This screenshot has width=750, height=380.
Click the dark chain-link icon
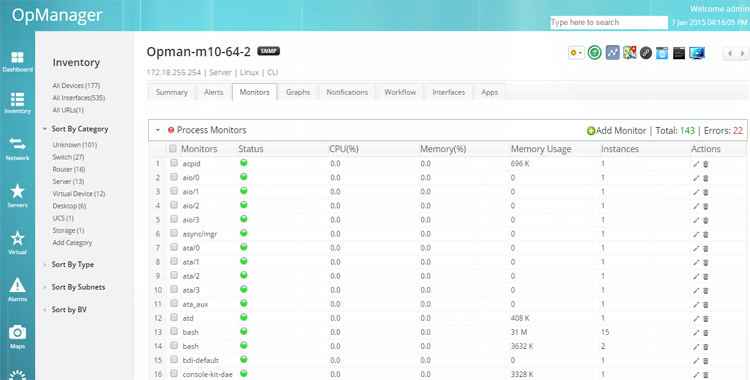click(646, 53)
